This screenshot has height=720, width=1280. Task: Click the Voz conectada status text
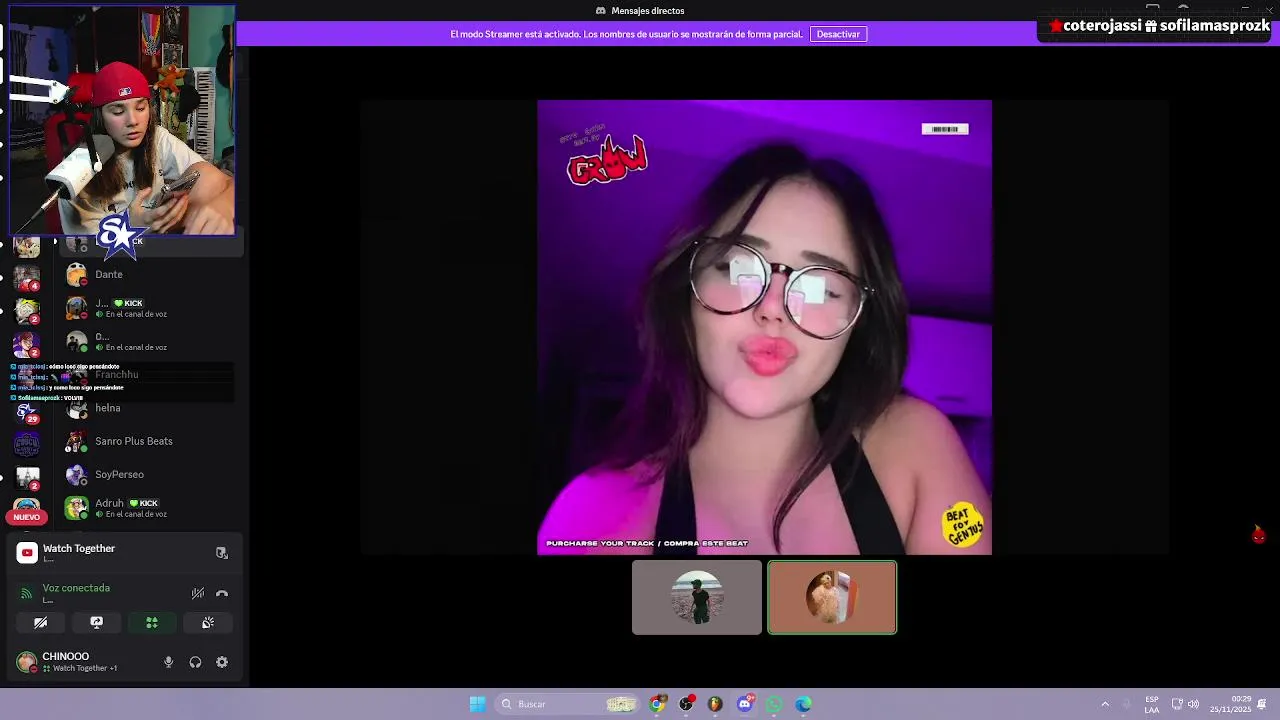coord(76,588)
